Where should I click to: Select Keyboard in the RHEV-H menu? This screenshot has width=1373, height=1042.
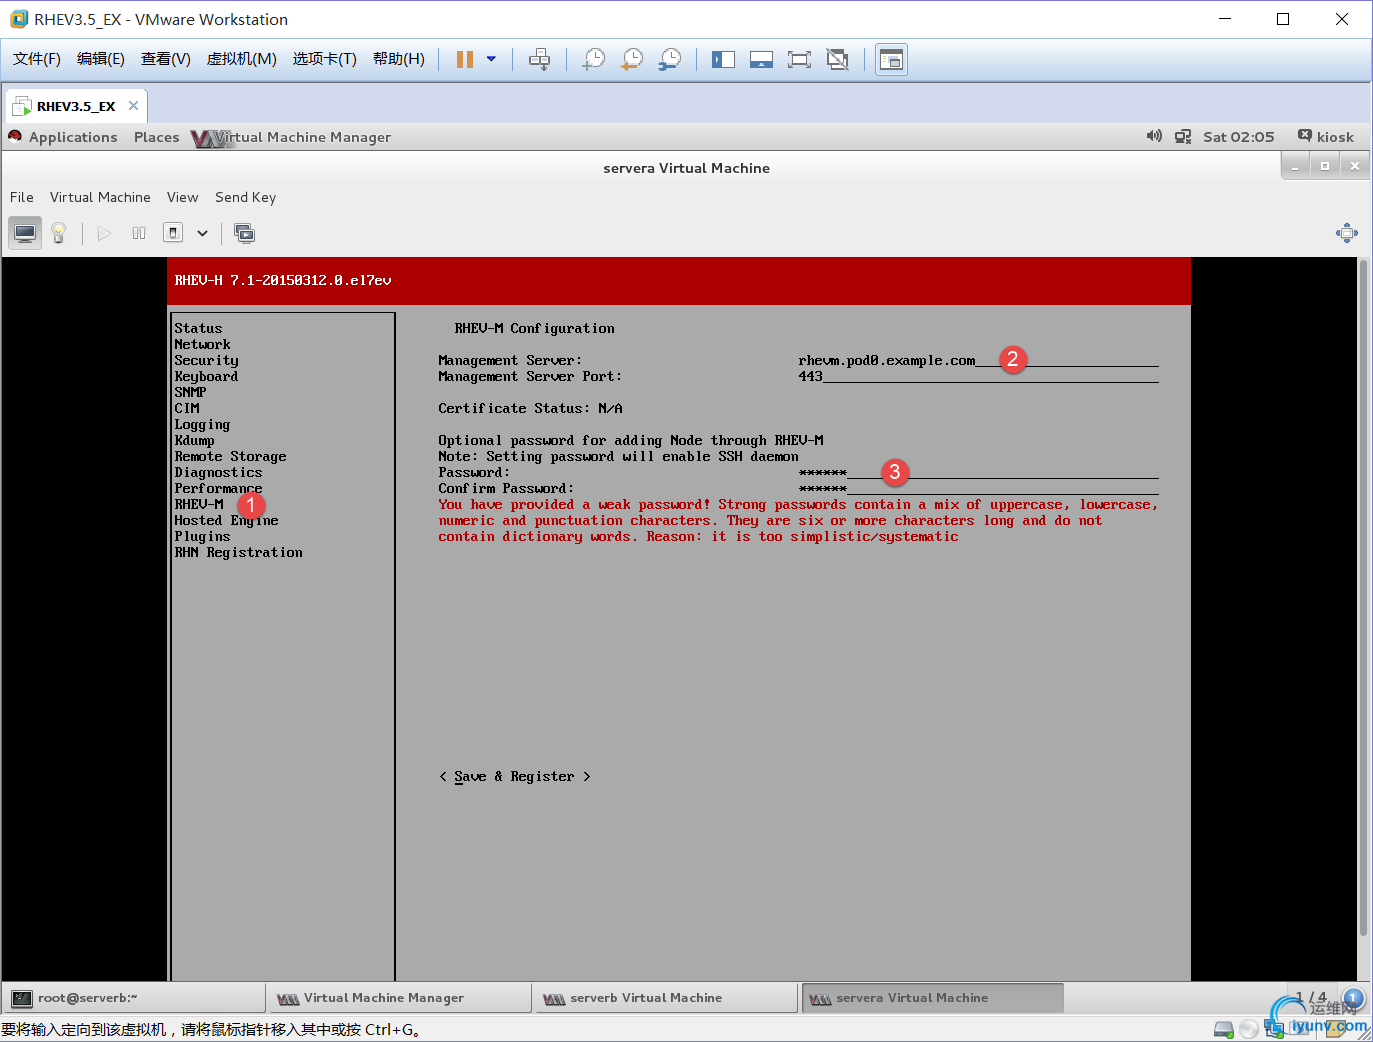pyautogui.click(x=206, y=376)
